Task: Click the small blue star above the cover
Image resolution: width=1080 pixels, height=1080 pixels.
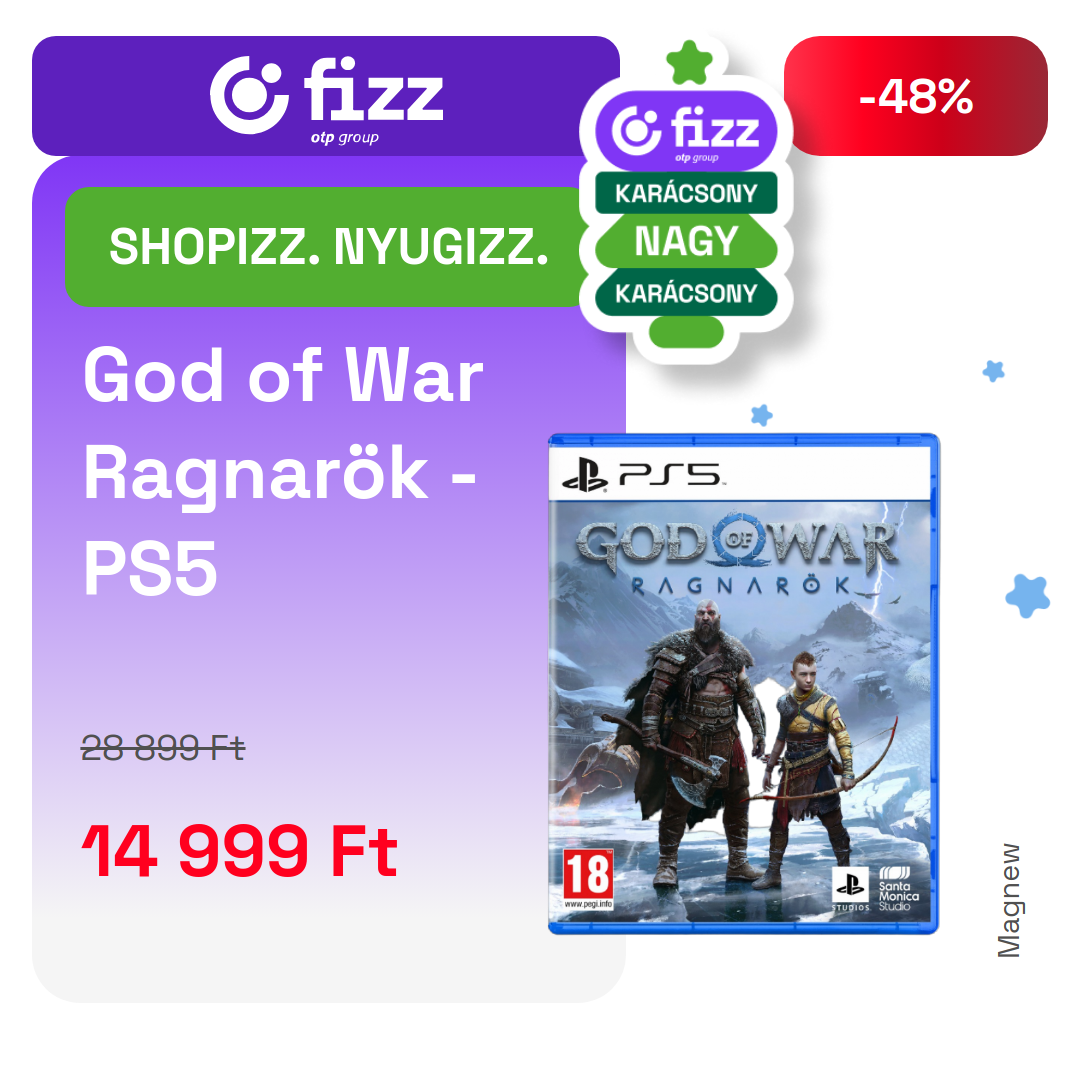Action: coord(761,415)
